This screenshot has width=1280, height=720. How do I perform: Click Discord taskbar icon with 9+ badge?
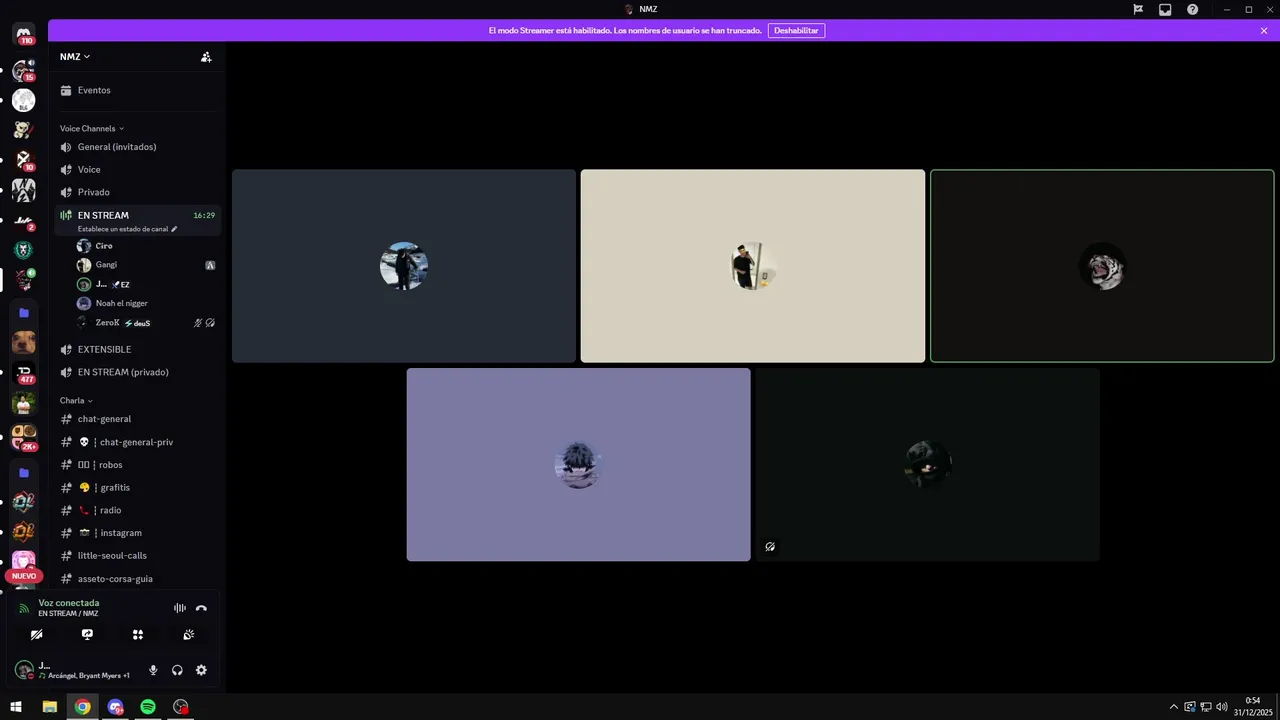click(115, 707)
